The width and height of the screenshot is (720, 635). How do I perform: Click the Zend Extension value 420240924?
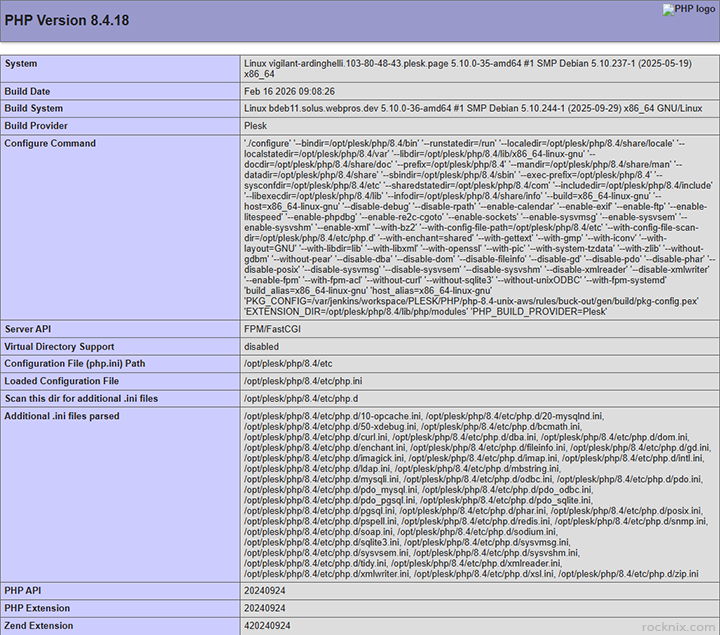tap(267, 626)
